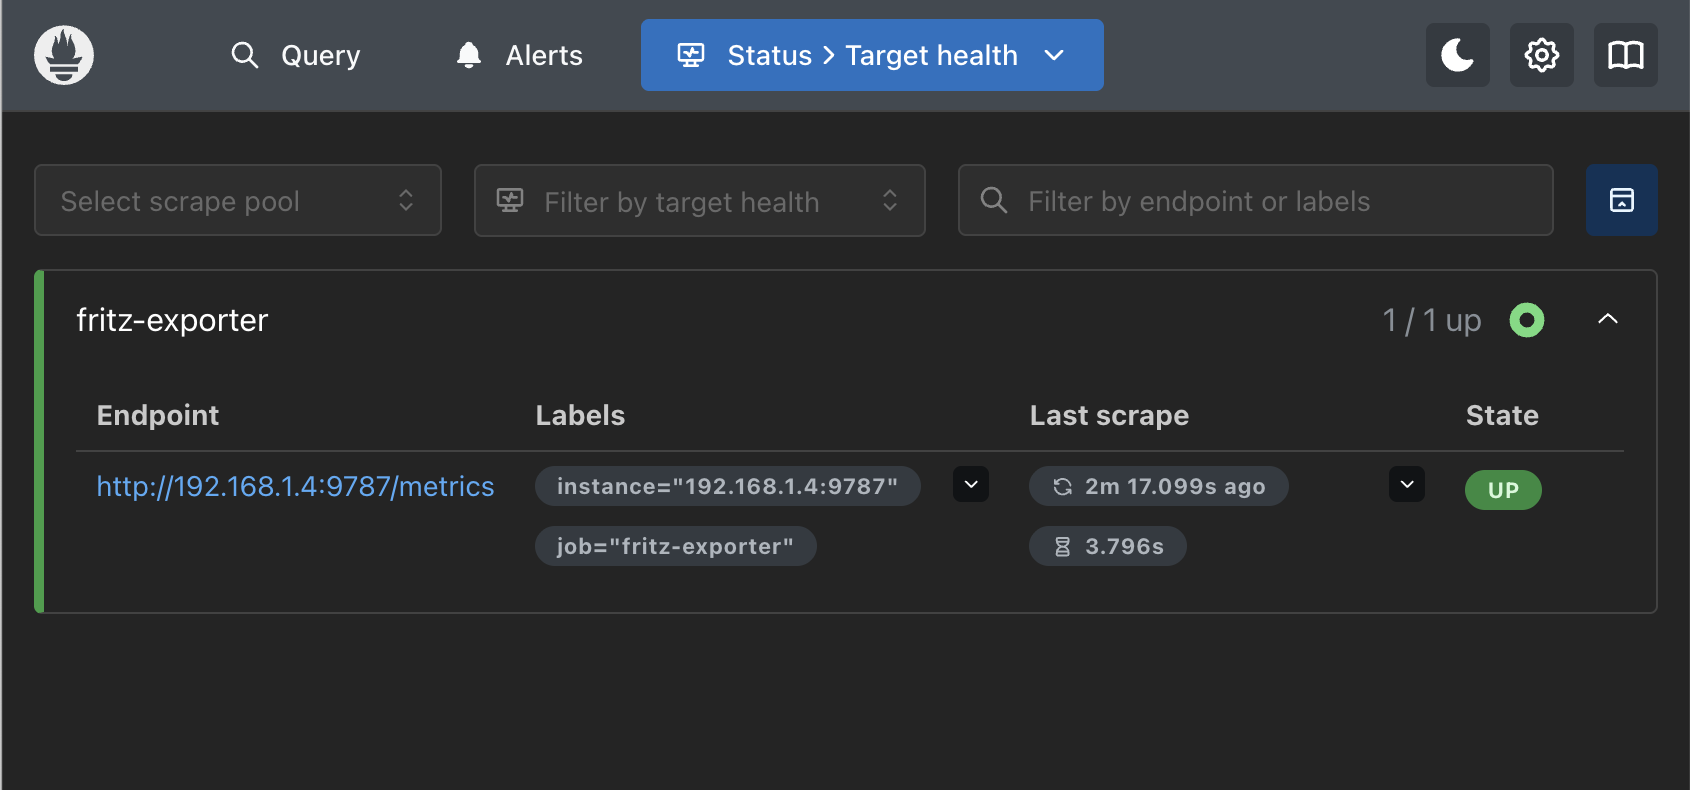Viewport: 1690px width, 790px height.
Task: Click the collapse-all pools panel icon button
Action: 1621,200
